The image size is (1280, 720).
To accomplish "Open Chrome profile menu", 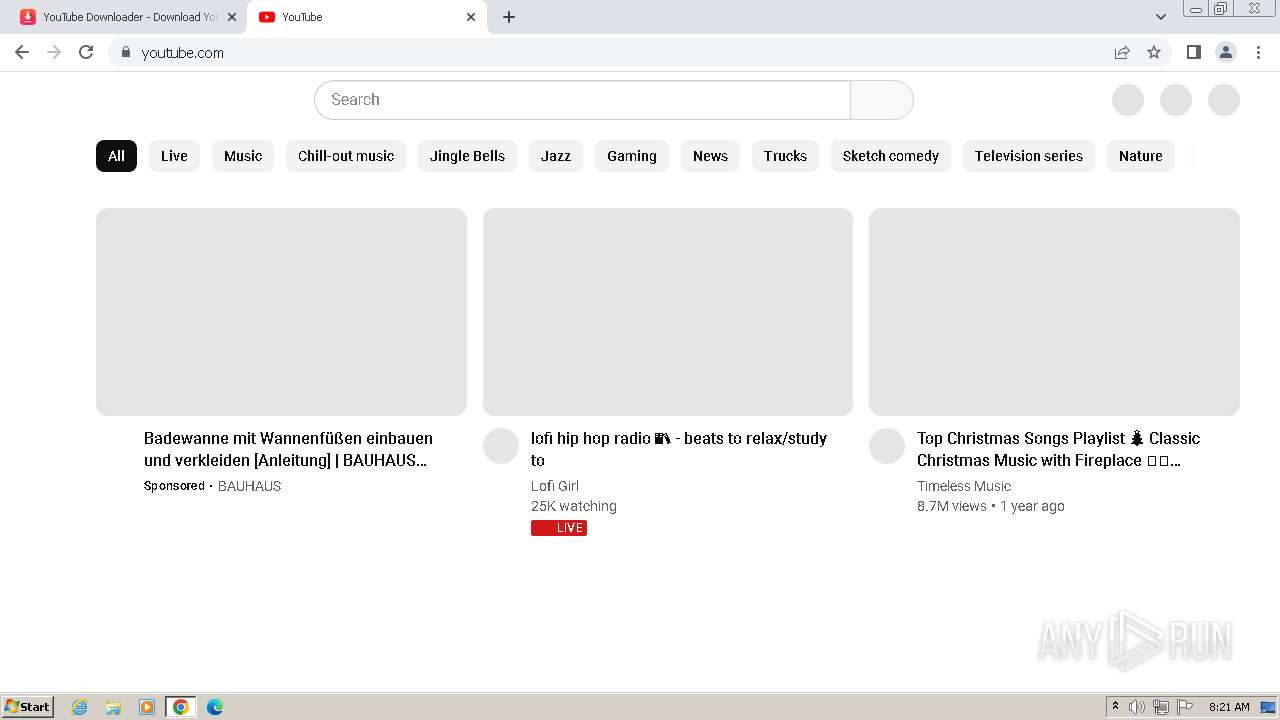I will (1226, 52).
